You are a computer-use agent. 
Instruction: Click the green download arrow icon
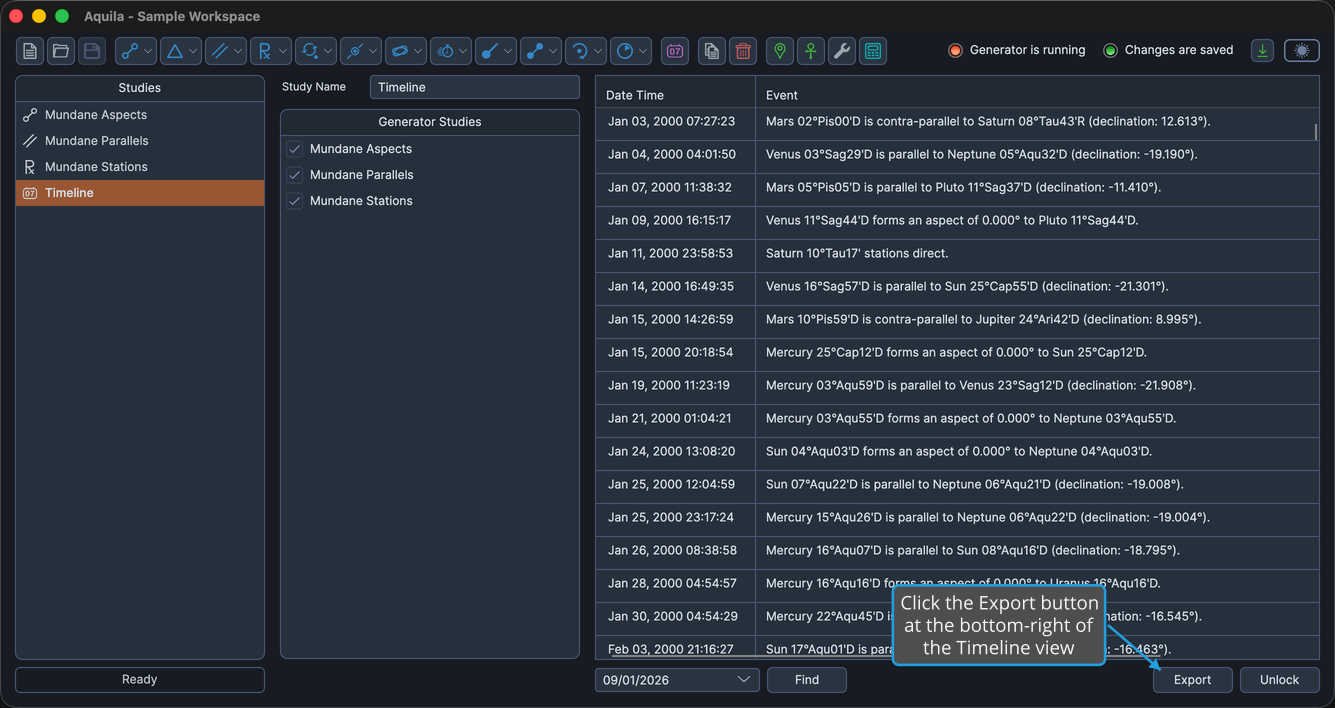[1263, 50]
